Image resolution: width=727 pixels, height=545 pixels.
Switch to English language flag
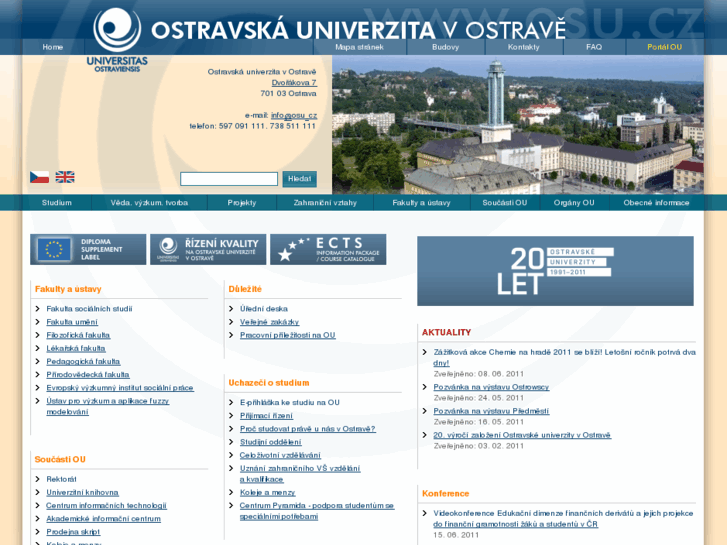65,177
